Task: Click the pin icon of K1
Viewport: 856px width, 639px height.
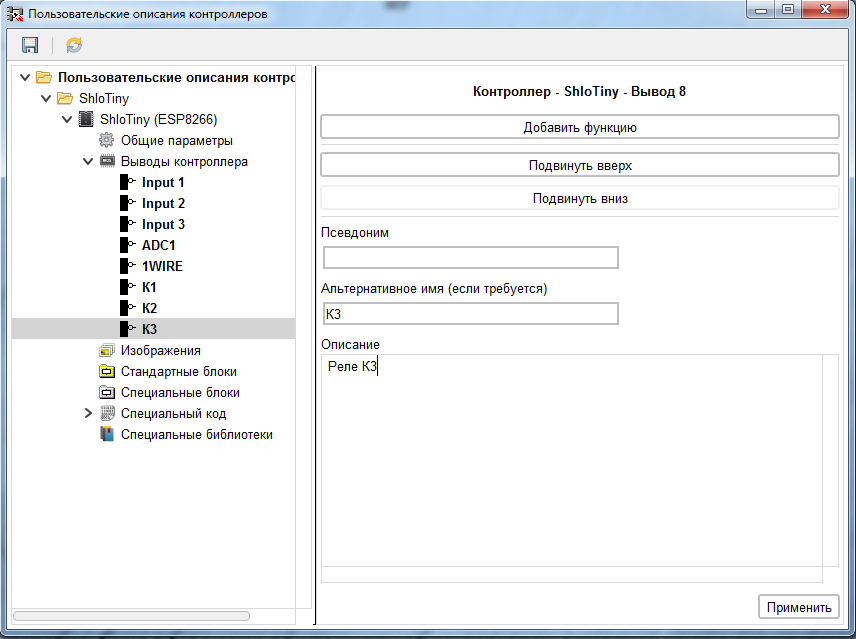Action: tap(128, 287)
